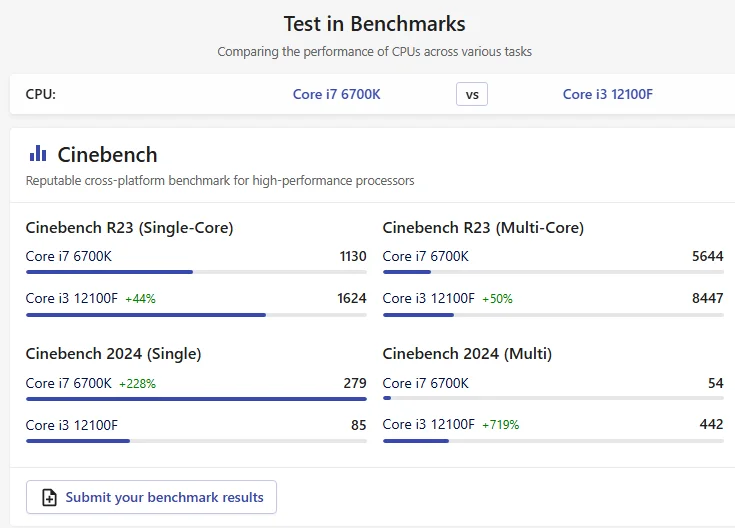Select the Cinebench R23 (Single-Core) title
Screen dimensions: 735x528
[x=129, y=228]
